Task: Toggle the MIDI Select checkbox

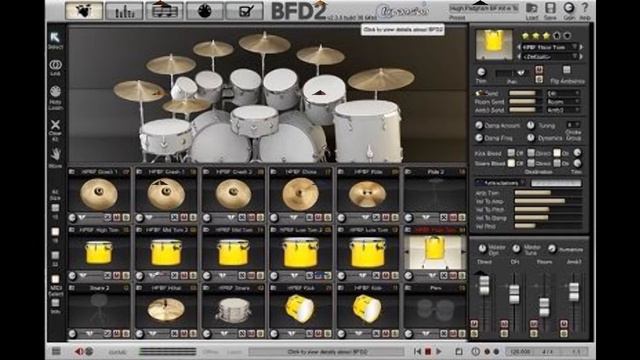Action: point(55,279)
